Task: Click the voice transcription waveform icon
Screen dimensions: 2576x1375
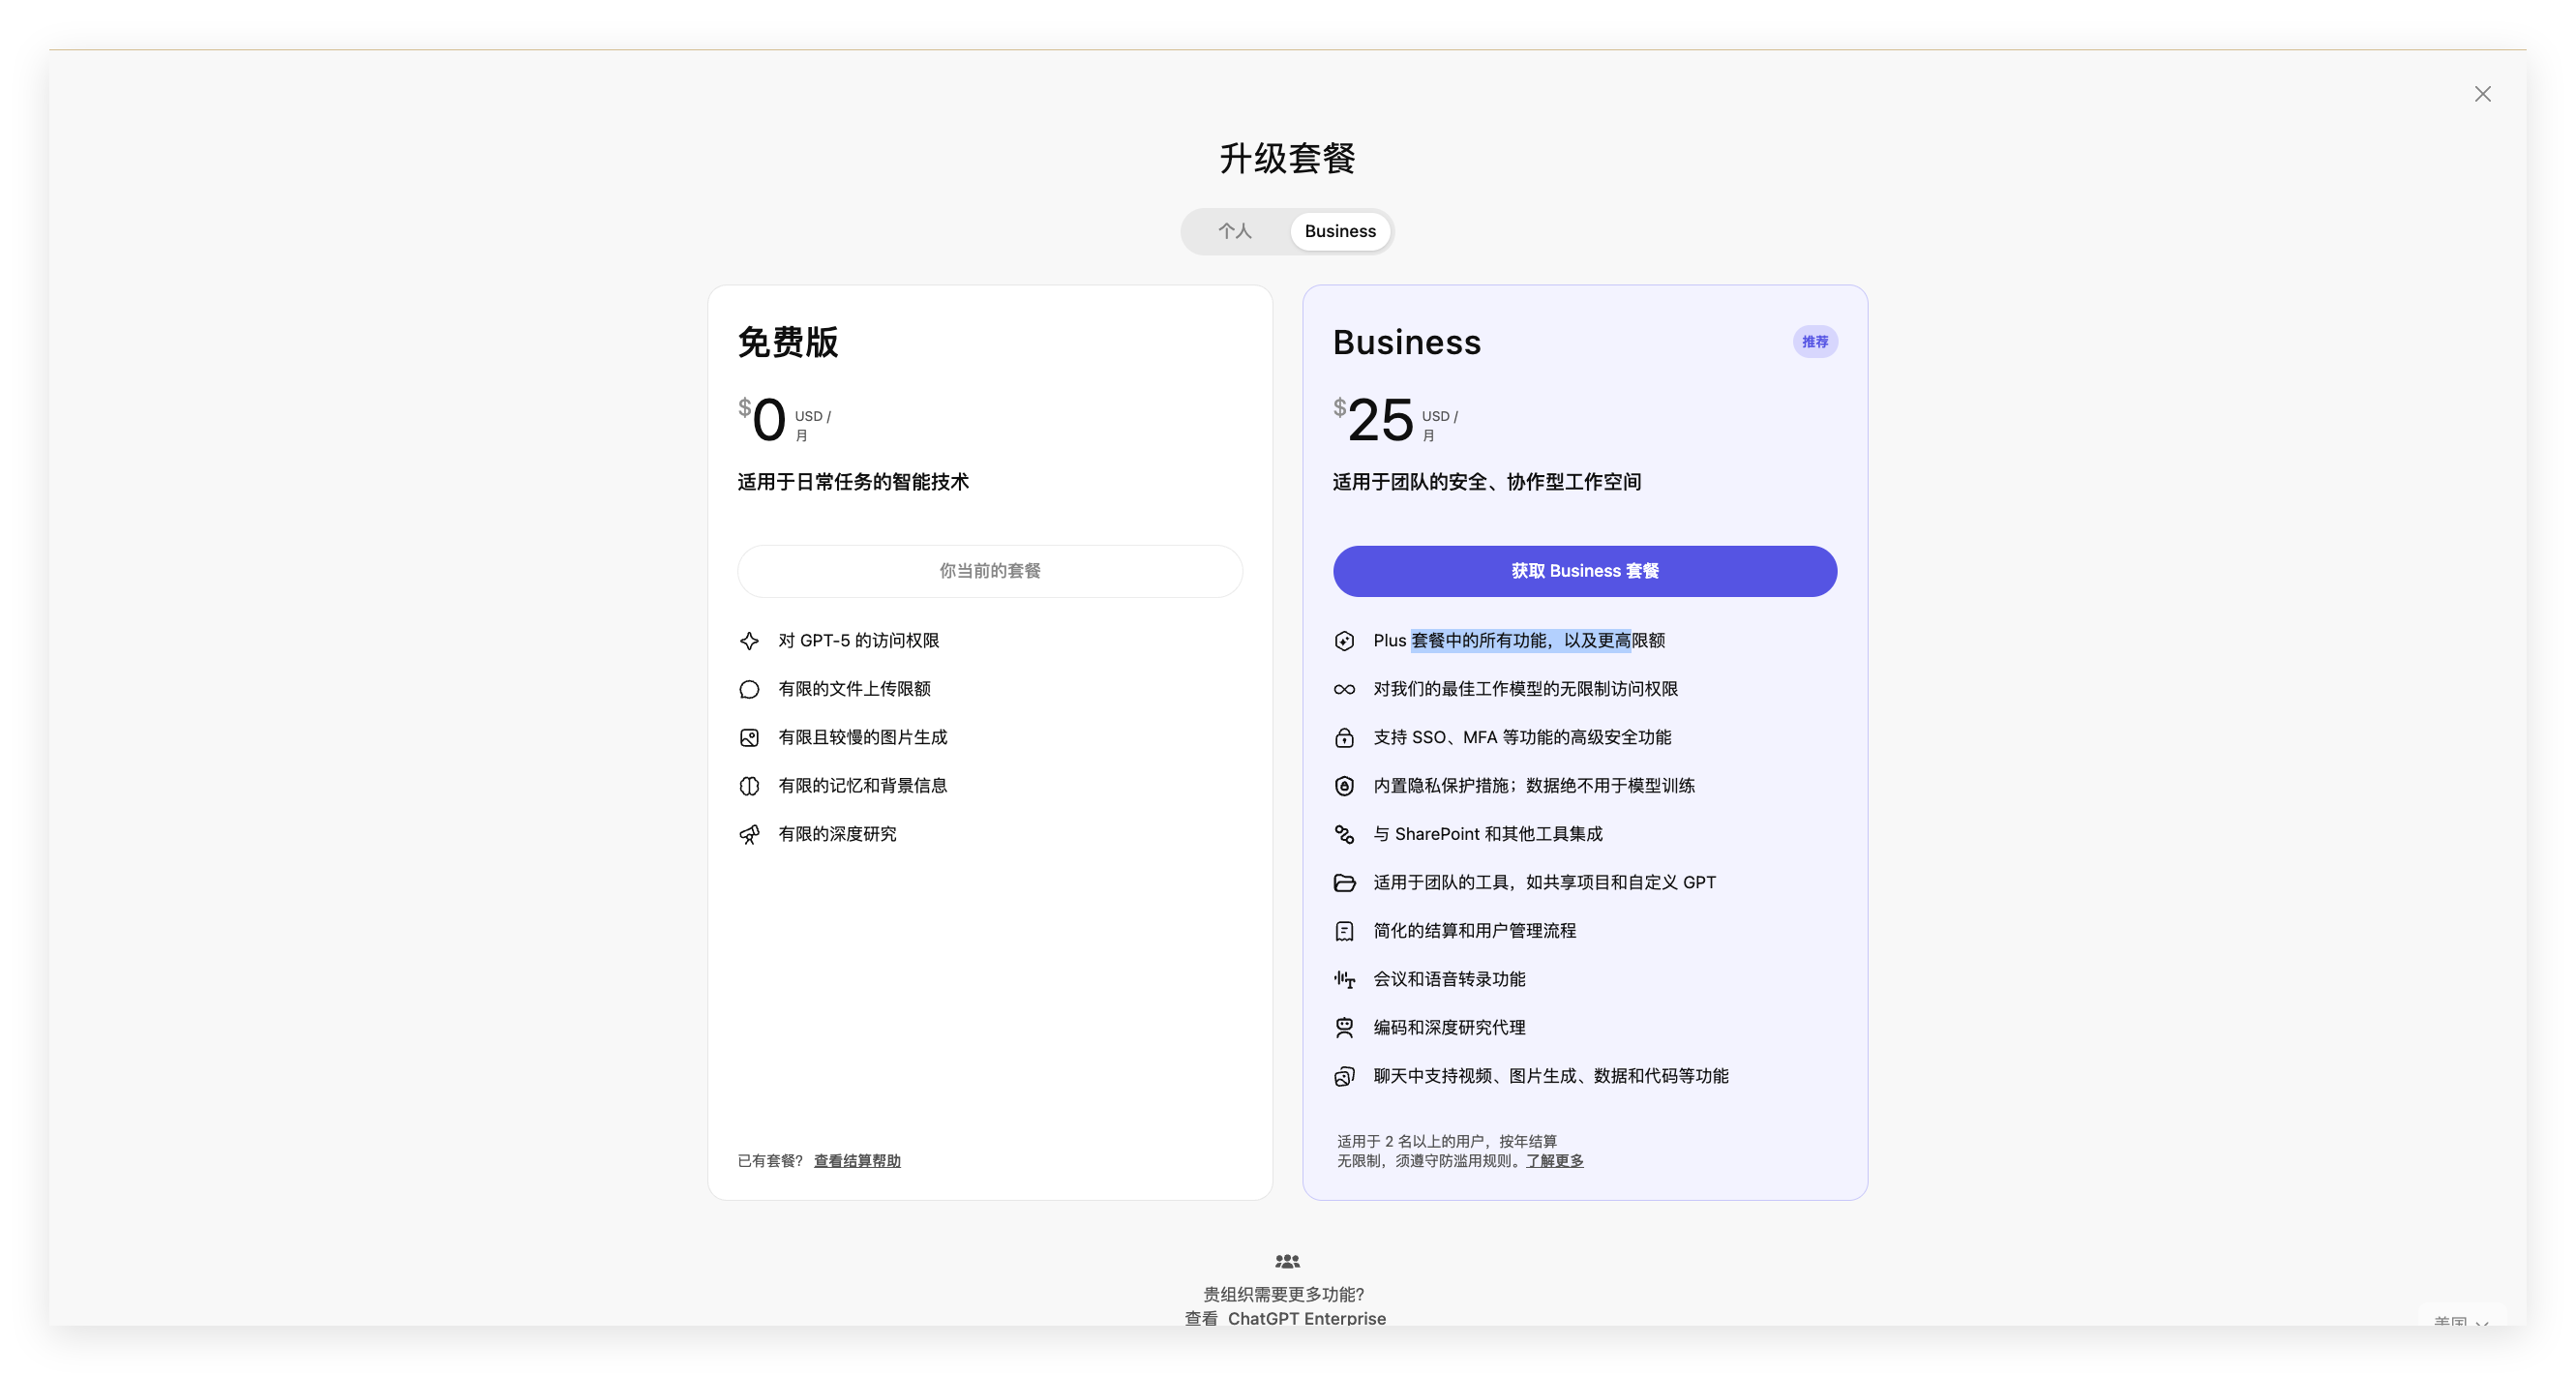Action: point(1344,979)
